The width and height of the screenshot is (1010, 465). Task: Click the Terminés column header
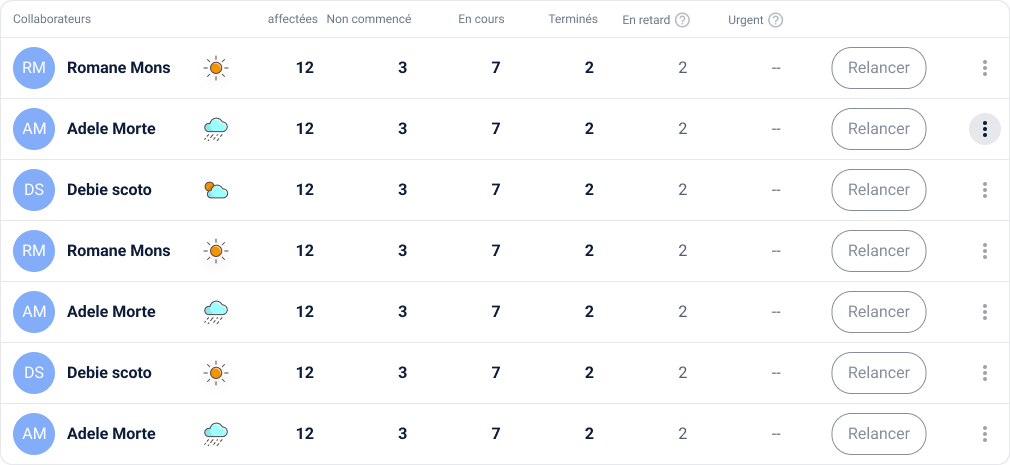point(573,19)
